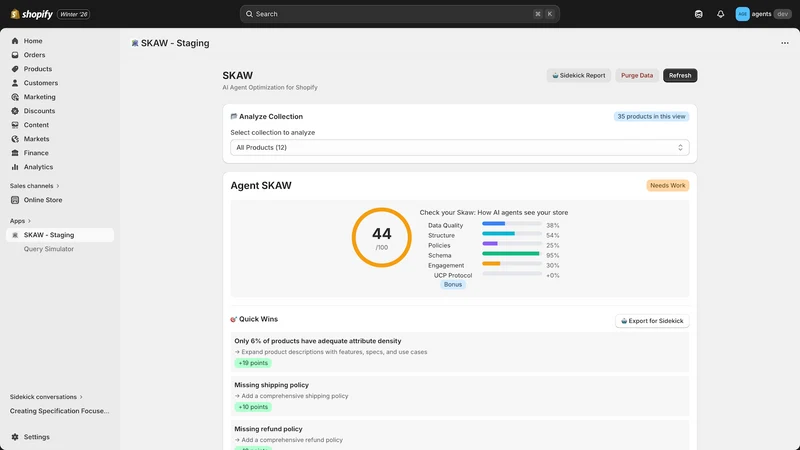Viewport: 800px width, 450px height.
Task: Click the Orders inbox icon
Action: [x=15, y=55]
